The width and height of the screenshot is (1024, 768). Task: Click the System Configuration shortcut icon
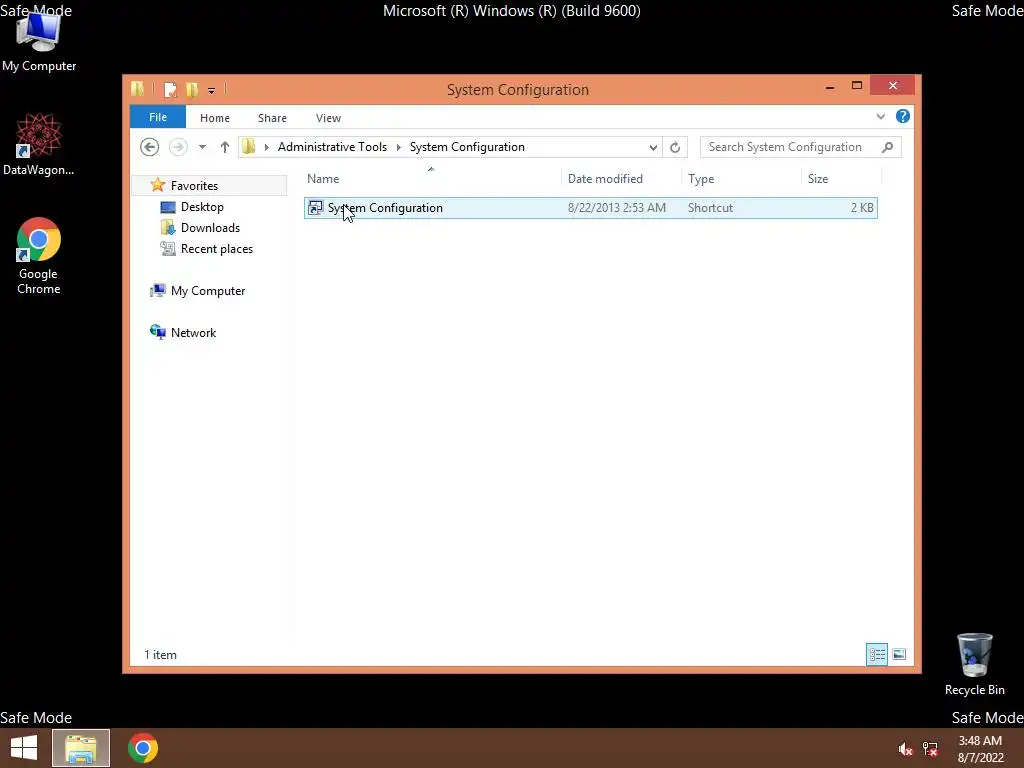pos(315,208)
